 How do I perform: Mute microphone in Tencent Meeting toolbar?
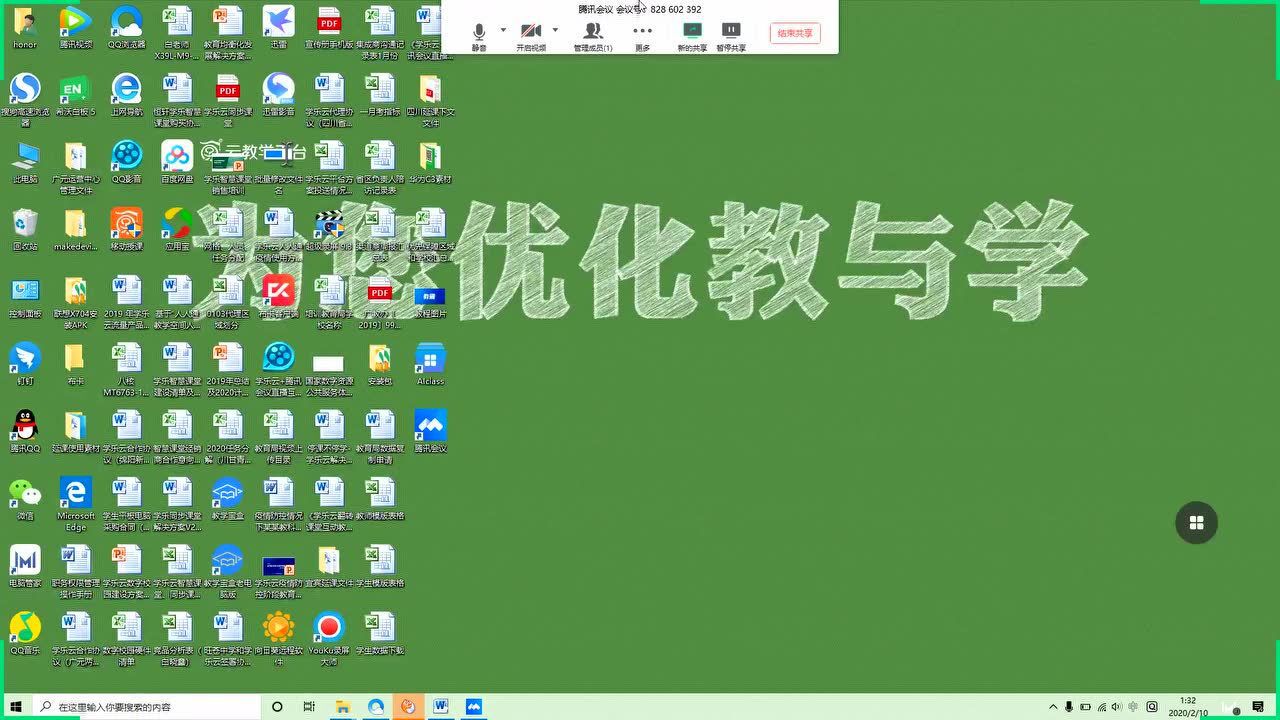[479, 36]
